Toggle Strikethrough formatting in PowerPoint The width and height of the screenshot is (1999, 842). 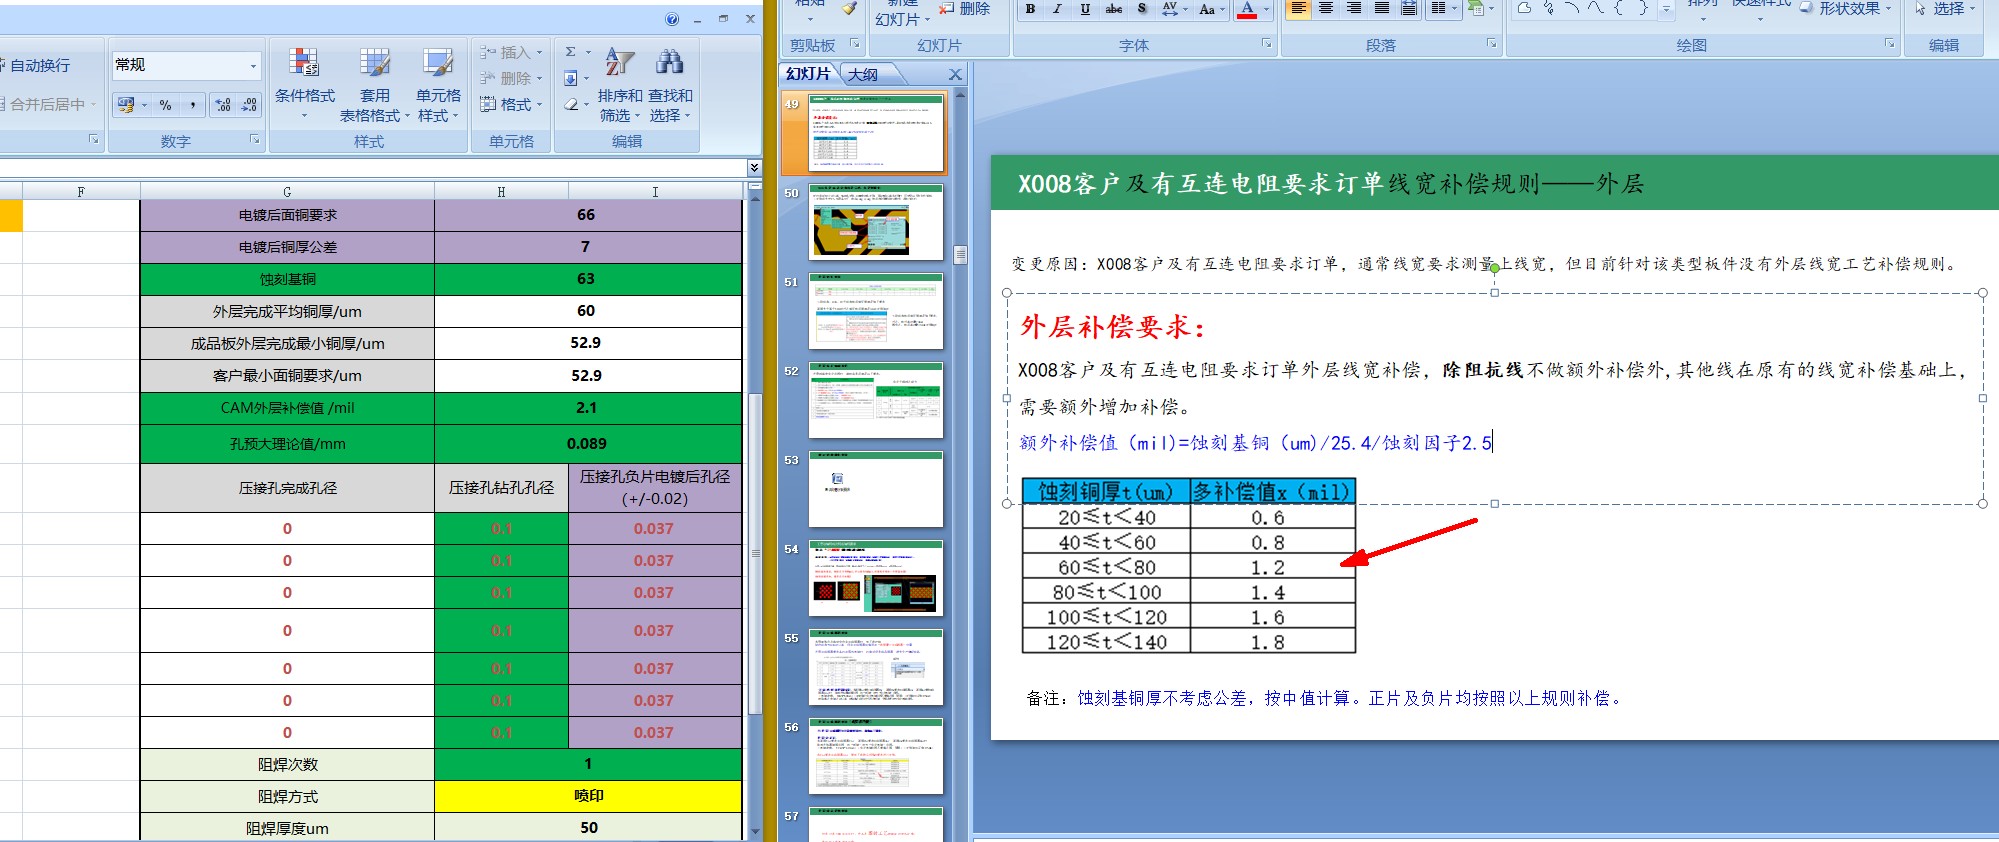pos(1113,9)
